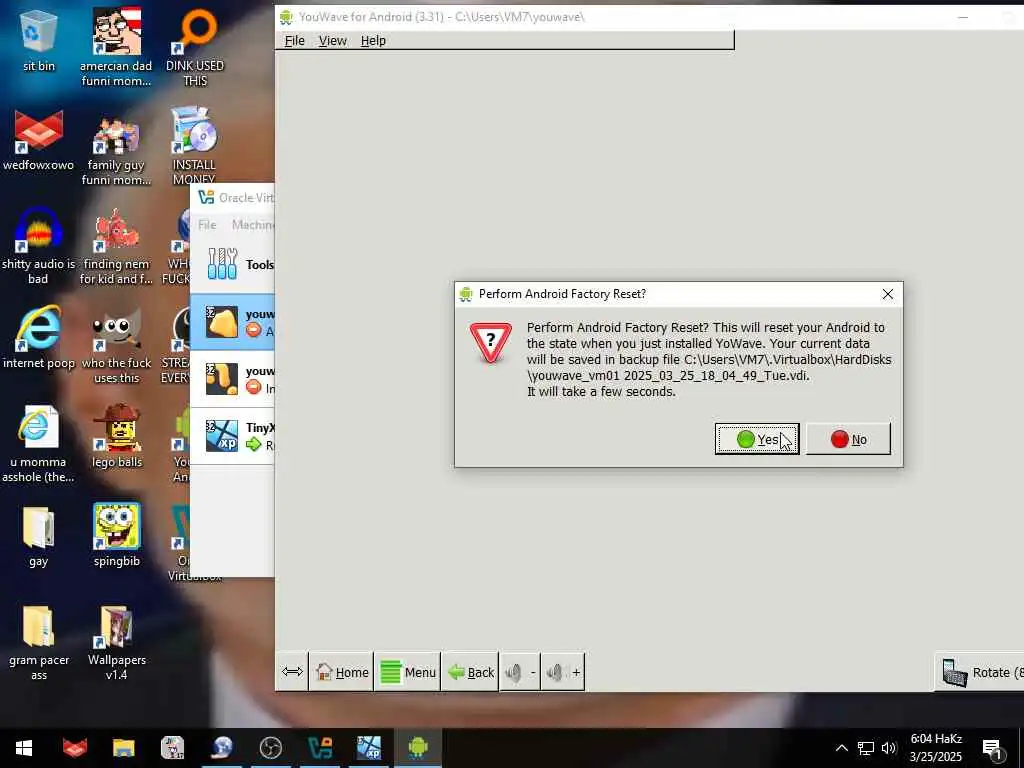The height and width of the screenshot is (768, 1024).
Task: Open the taskbar clock showing 3/25/2025
Action: [x=936, y=748]
